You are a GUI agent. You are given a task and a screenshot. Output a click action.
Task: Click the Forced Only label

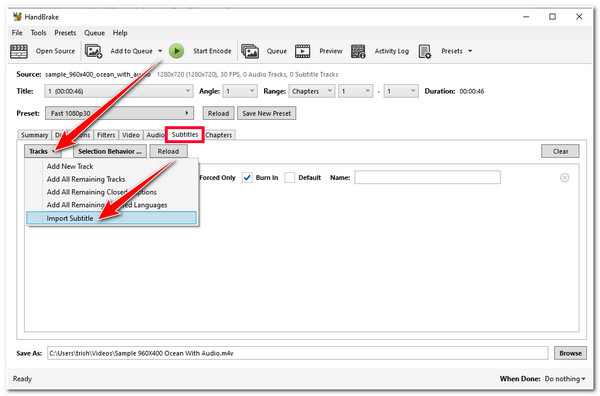click(x=217, y=178)
